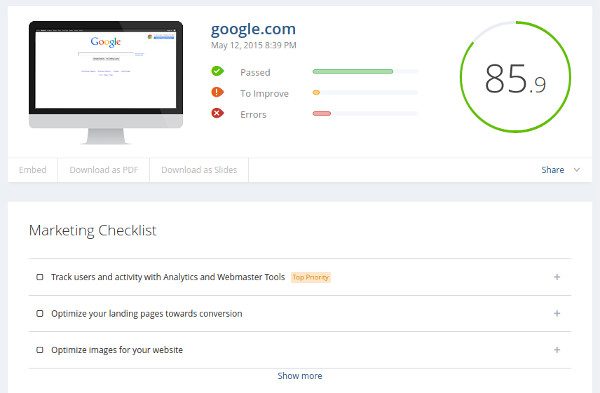Click the 85.9 score circle

515,77
